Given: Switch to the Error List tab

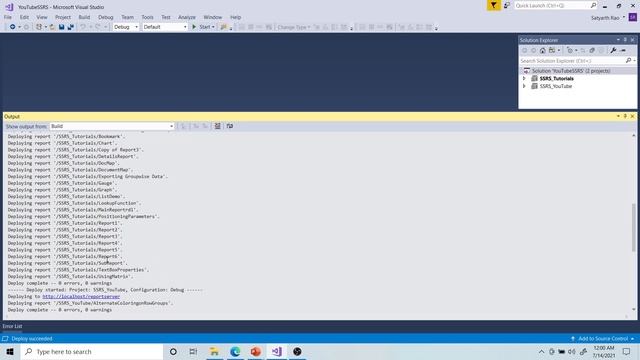Looking at the screenshot, I should click(x=12, y=326).
